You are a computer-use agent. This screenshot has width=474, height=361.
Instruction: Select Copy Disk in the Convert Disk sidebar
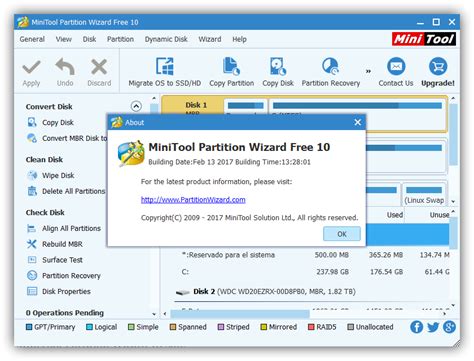click(50, 122)
